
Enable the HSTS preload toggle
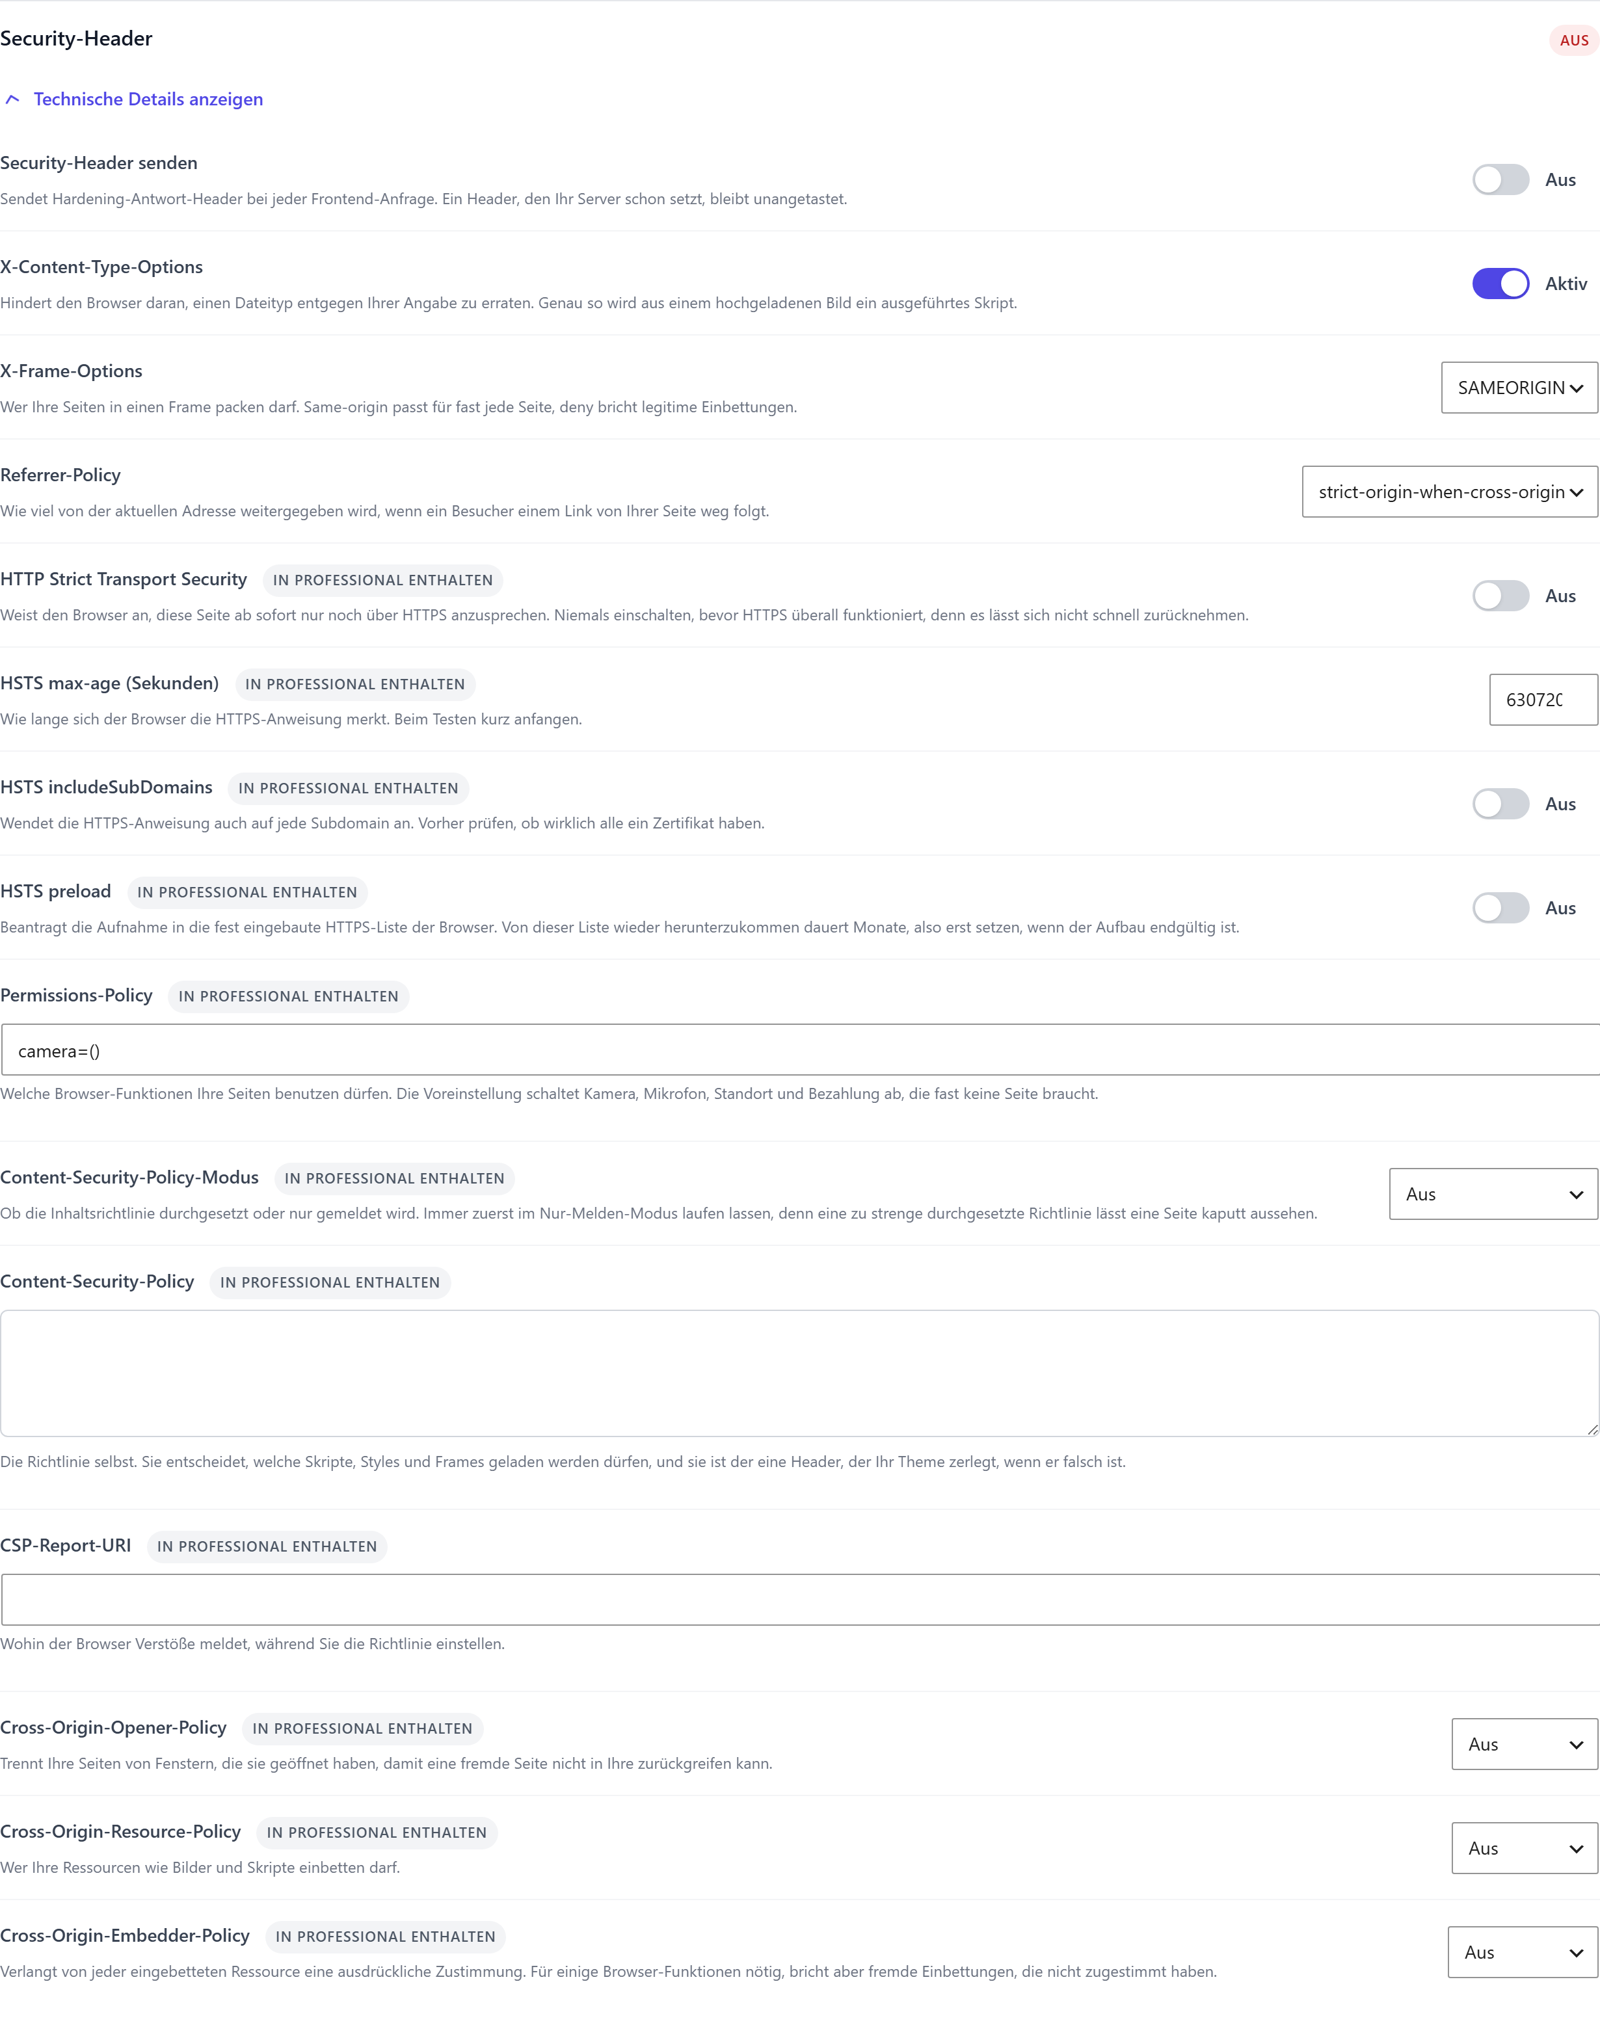tap(1500, 908)
